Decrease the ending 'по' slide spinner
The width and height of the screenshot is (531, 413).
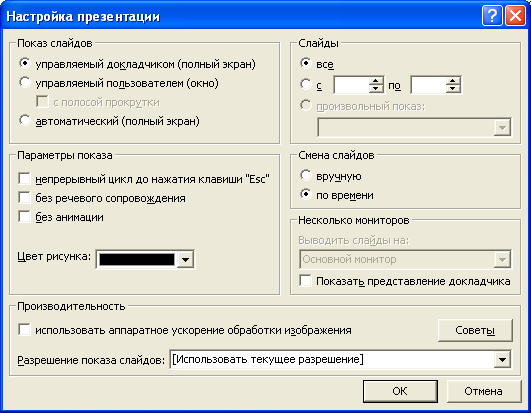(453, 89)
